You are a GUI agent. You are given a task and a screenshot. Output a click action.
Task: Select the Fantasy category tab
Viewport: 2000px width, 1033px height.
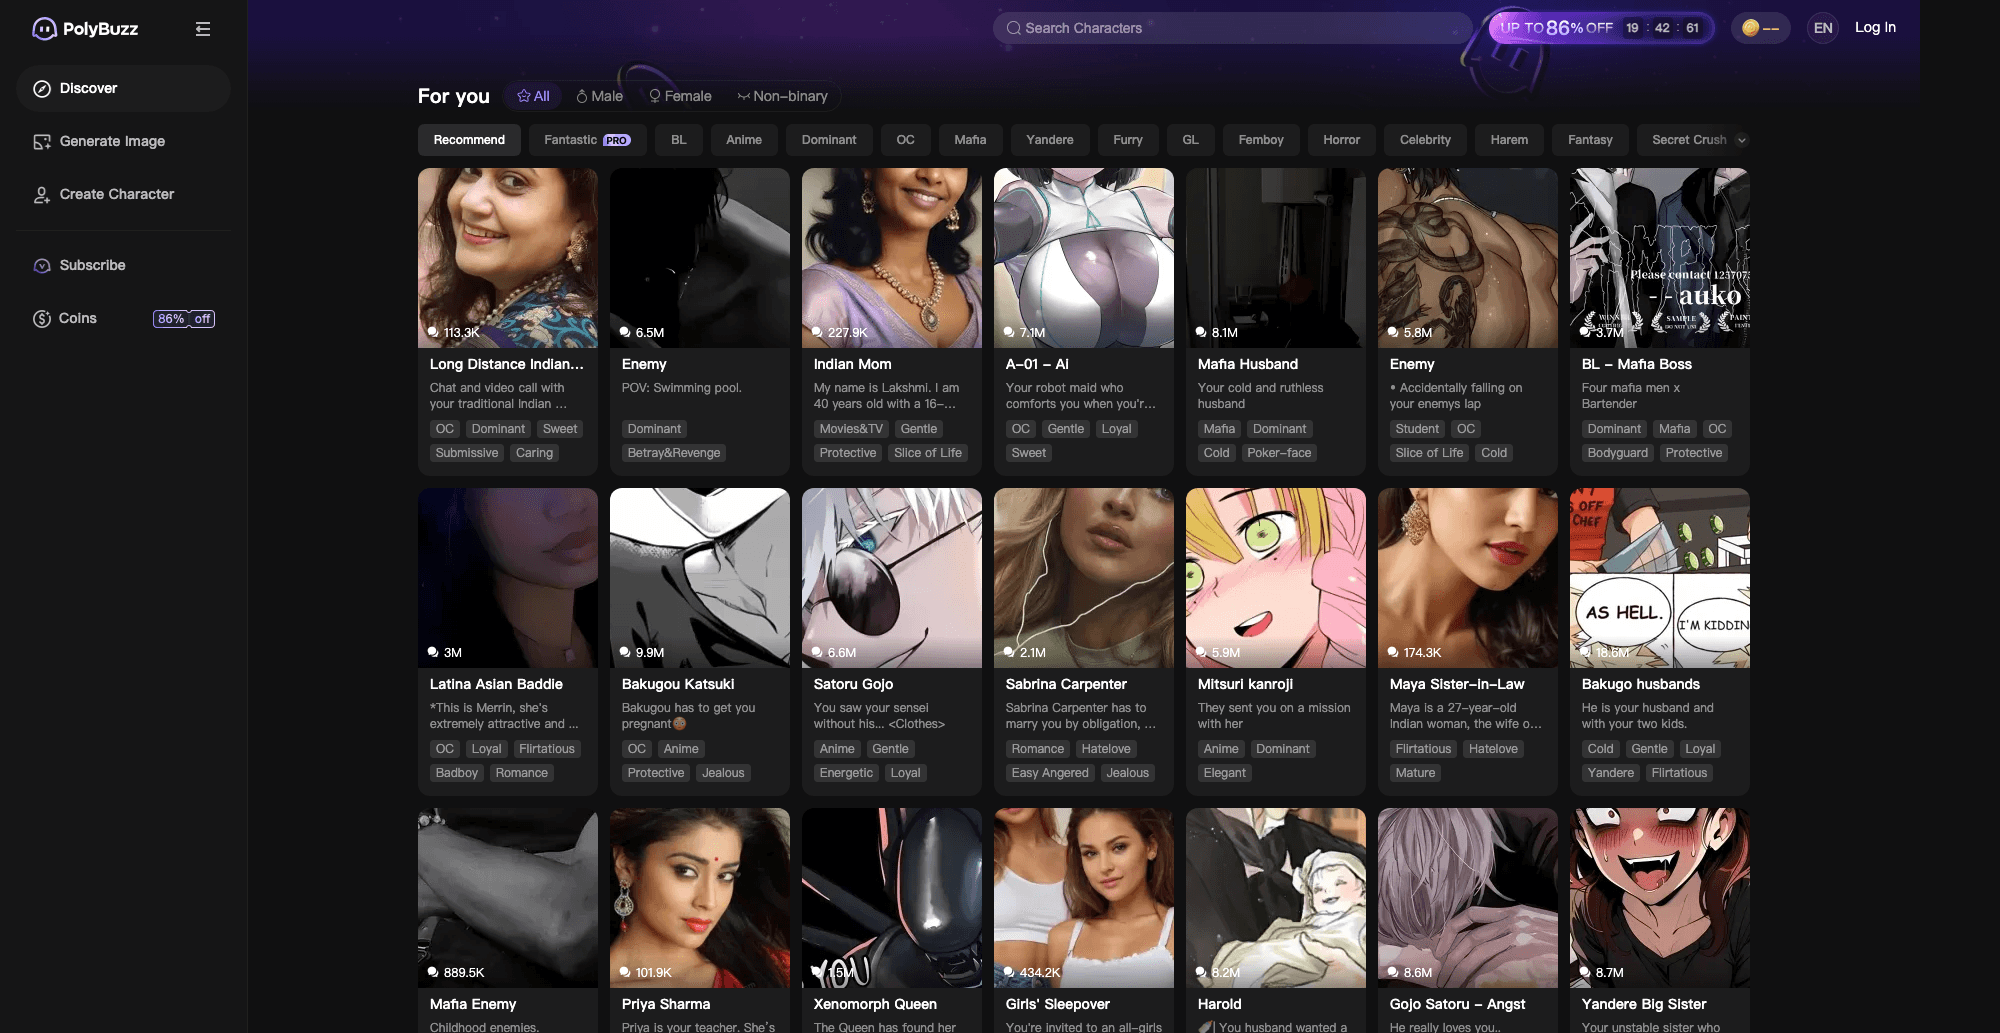pos(1590,140)
